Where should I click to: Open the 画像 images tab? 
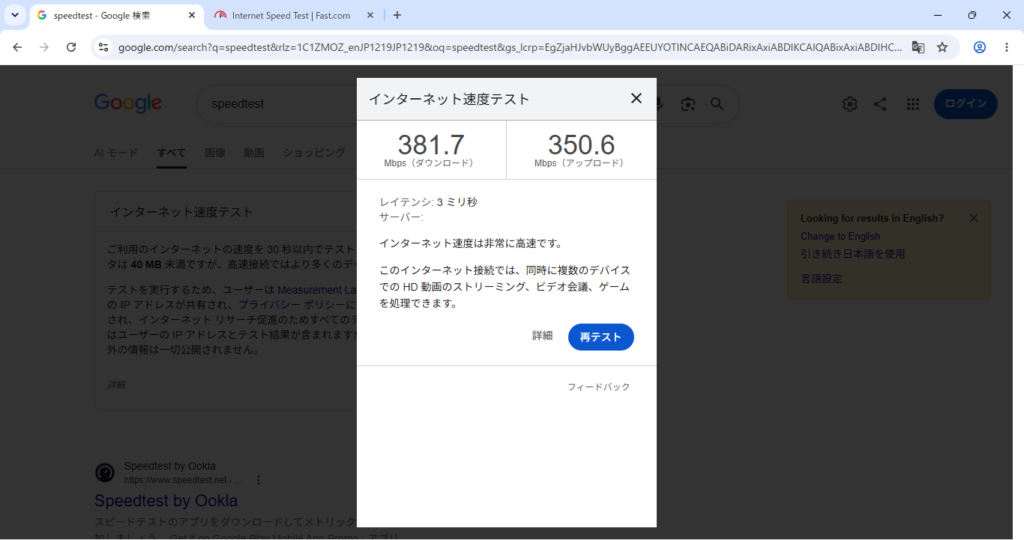click(x=215, y=153)
